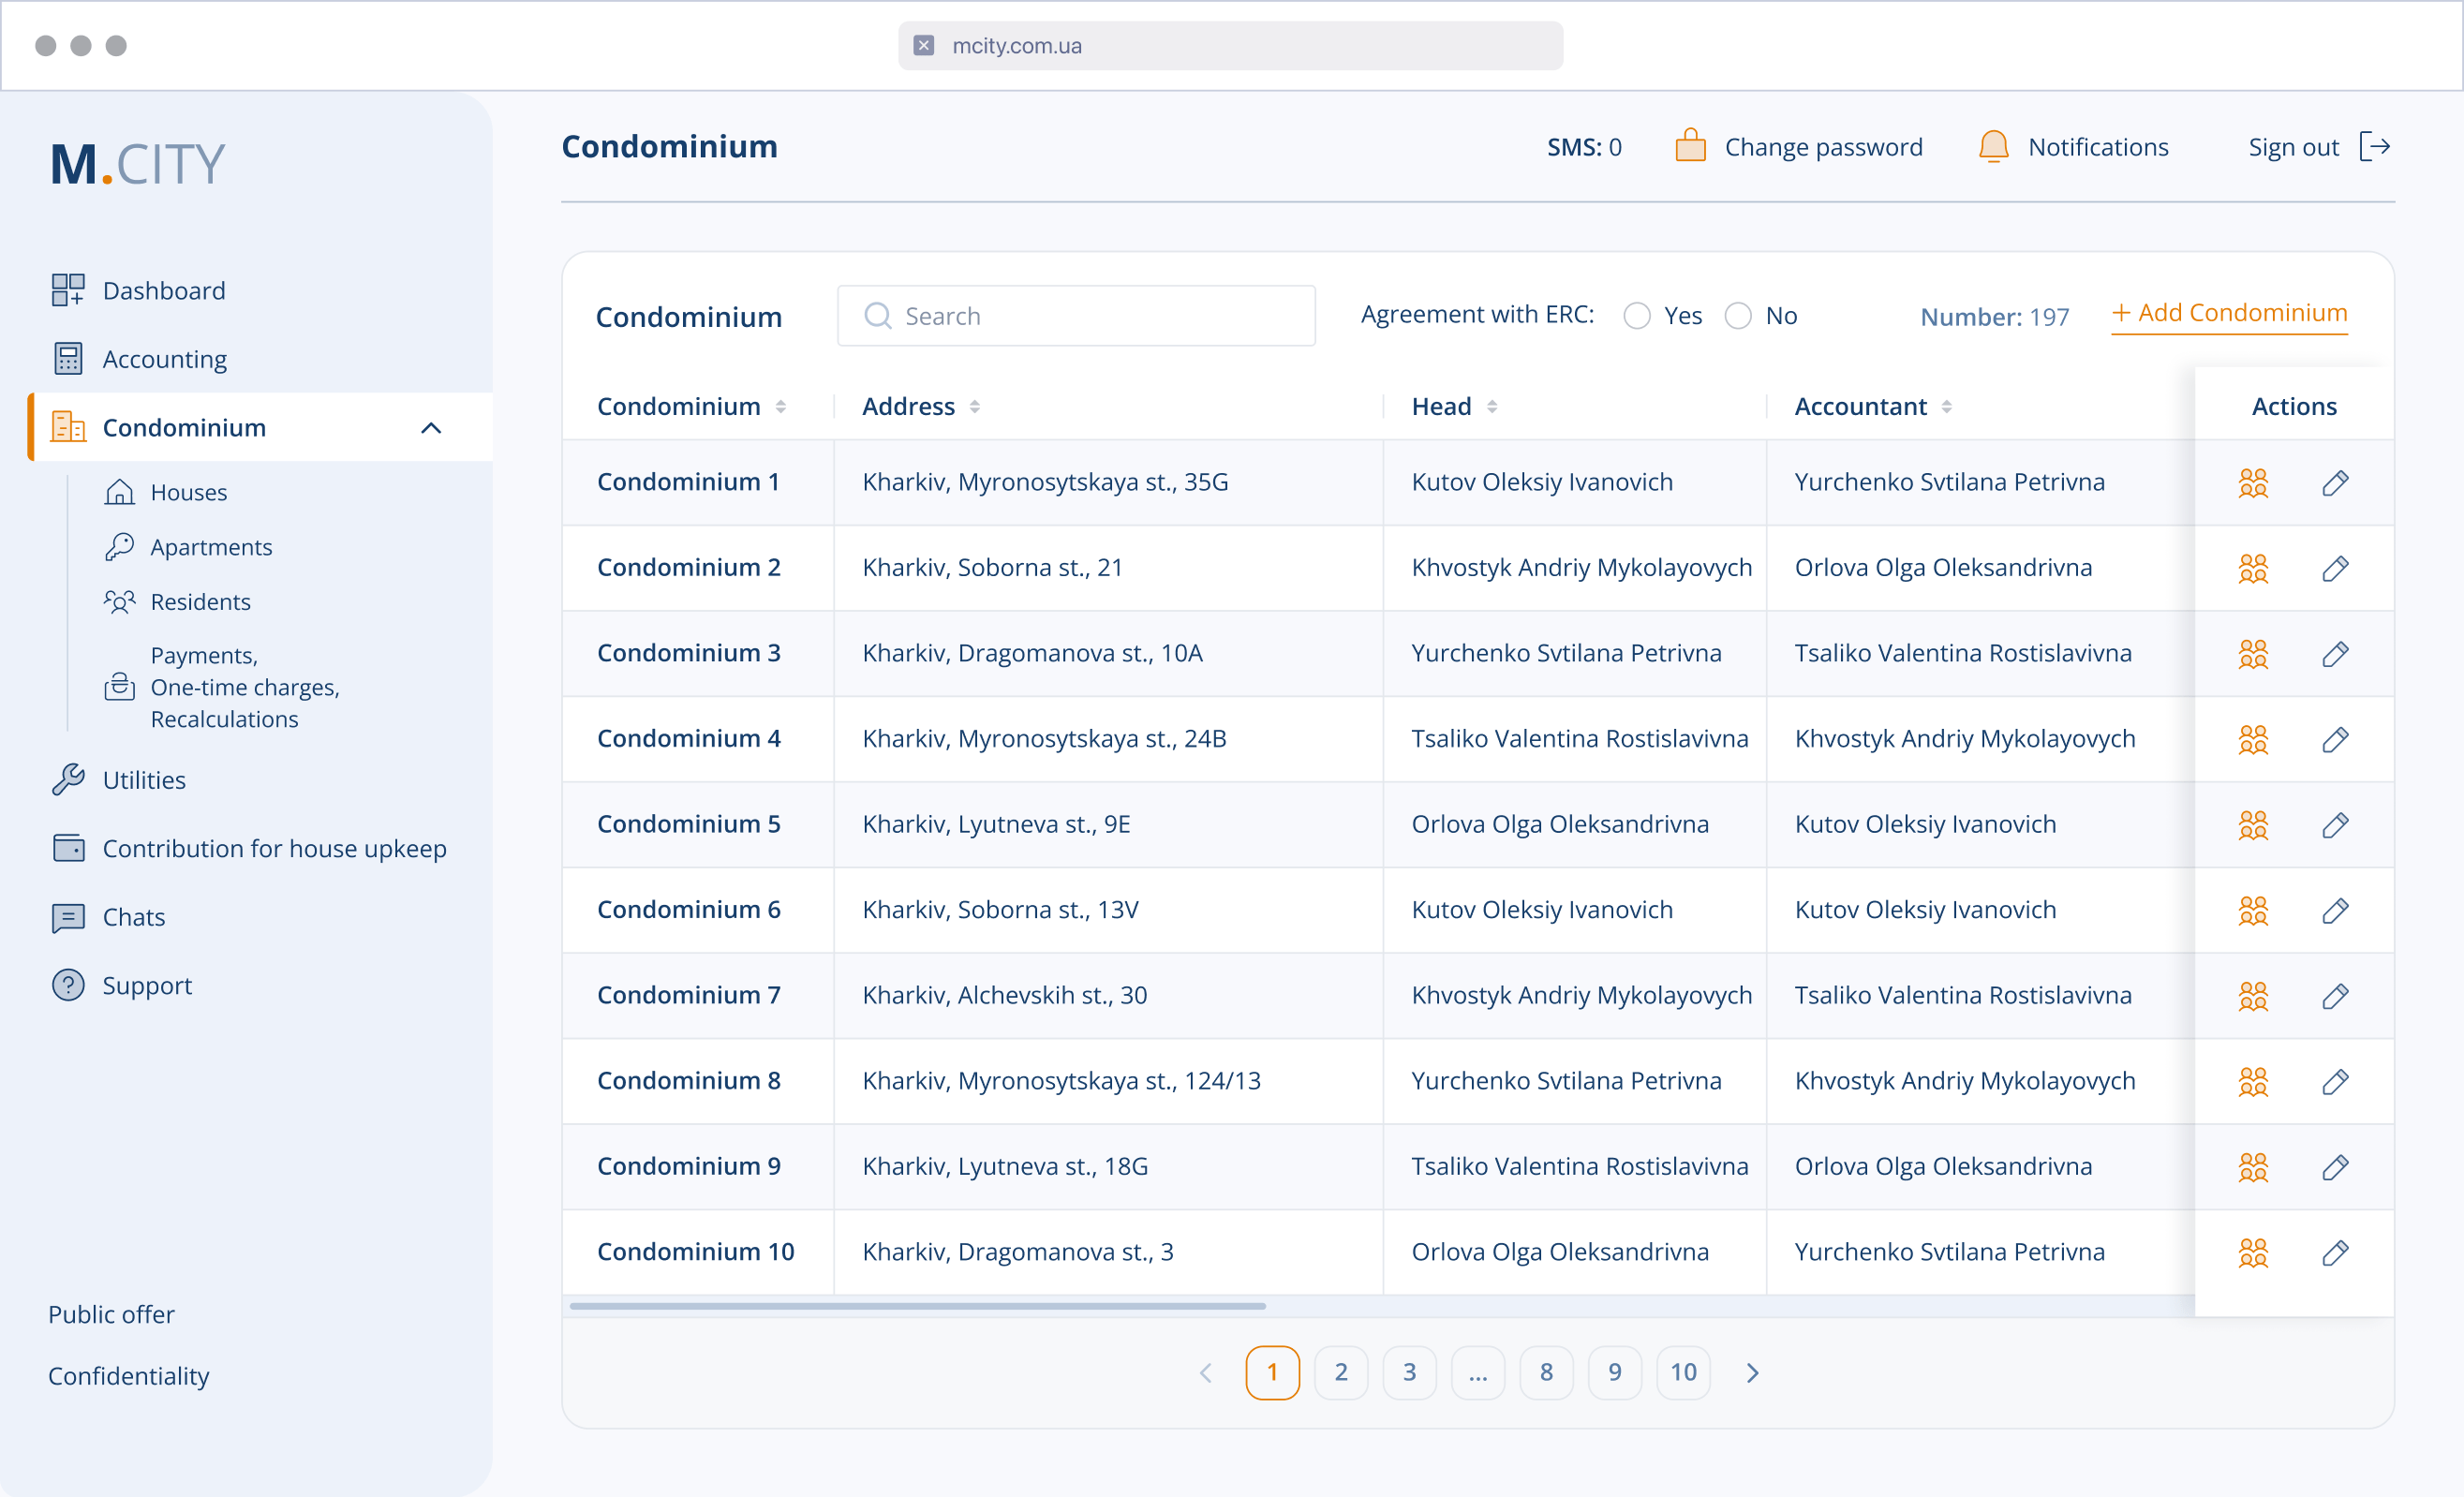2464x1497 pixels.
Task: Select No for Agreement with ERC
Action: [x=1738, y=316]
